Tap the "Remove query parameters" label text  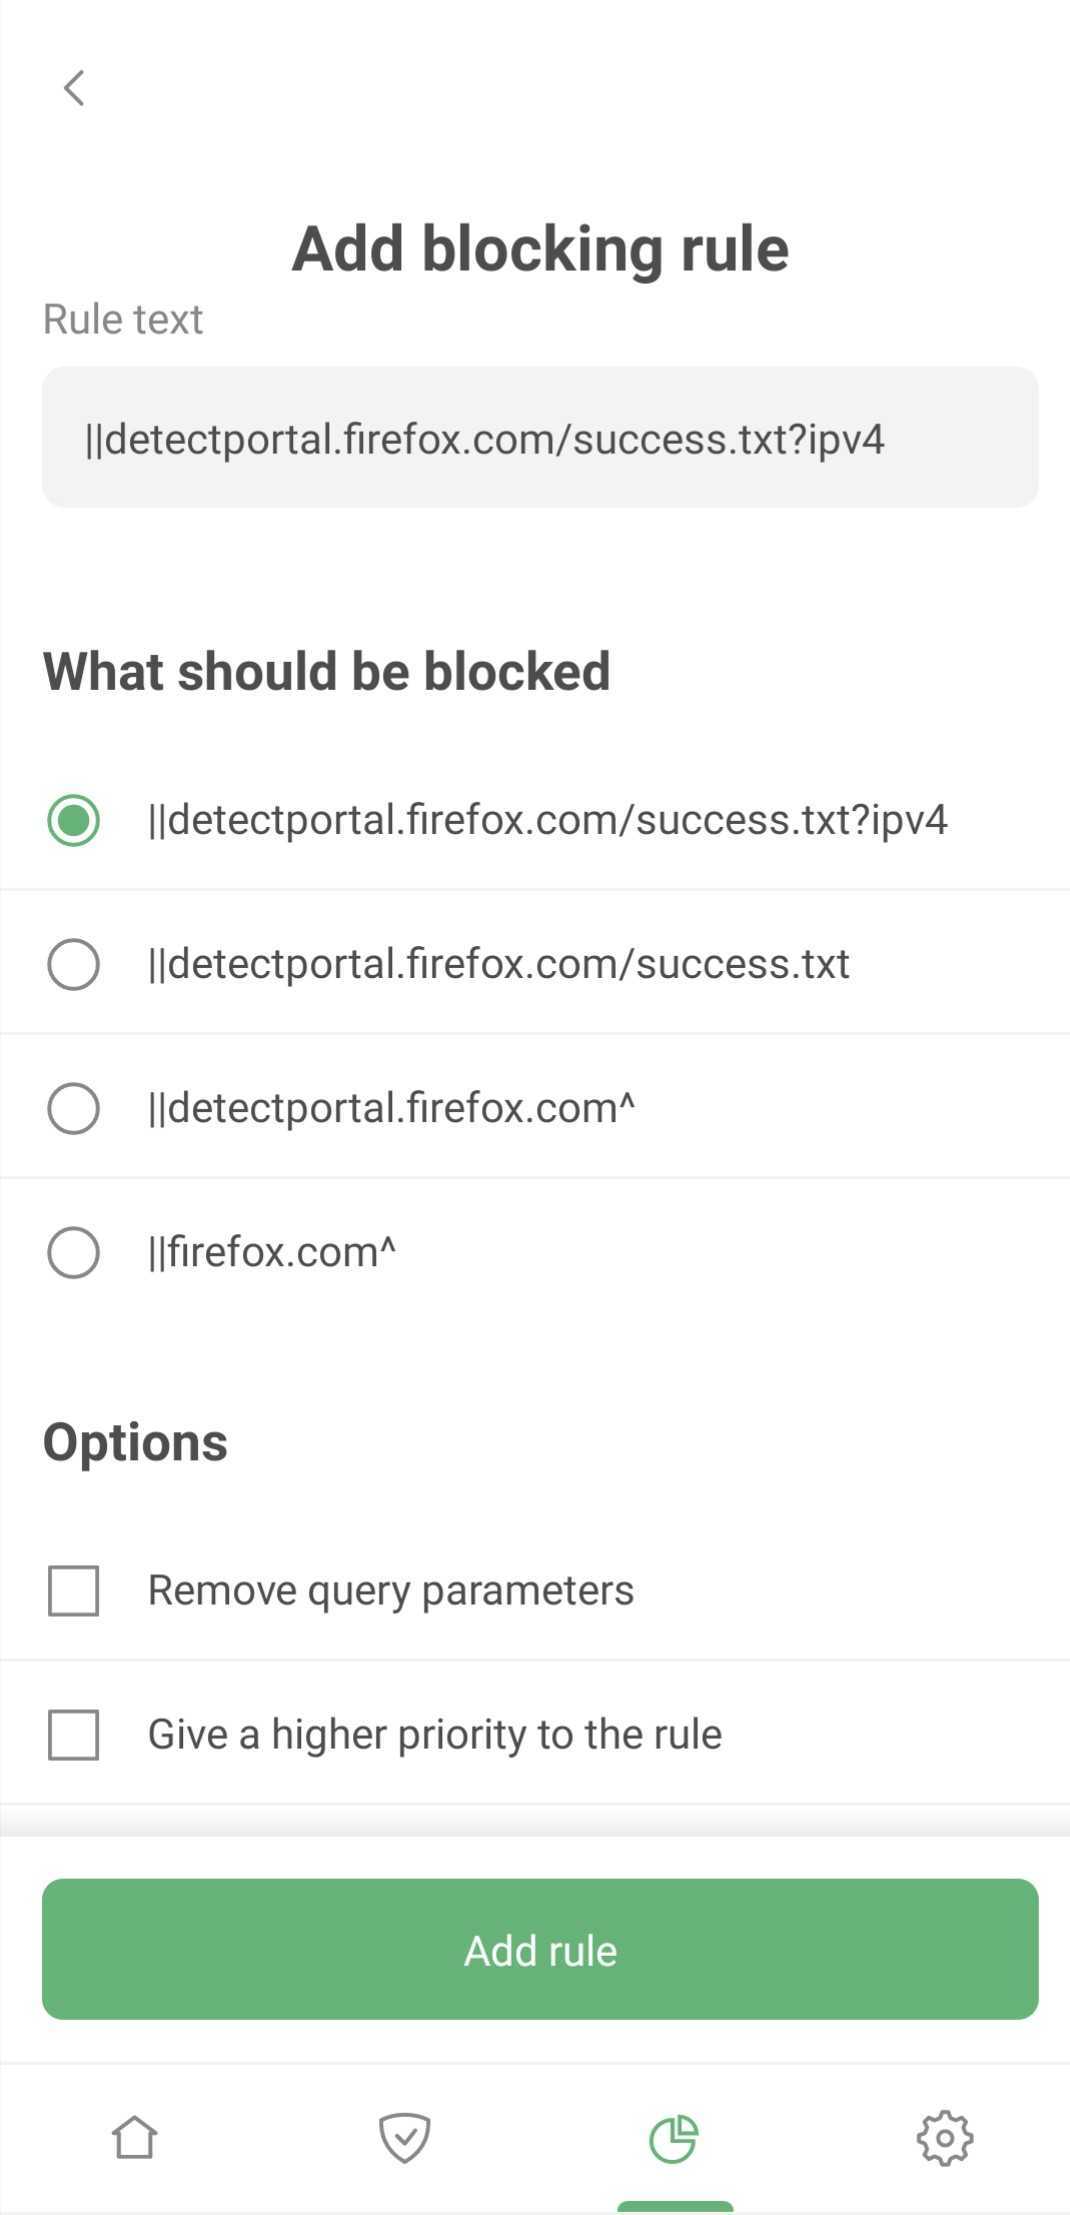pos(390,1591)
